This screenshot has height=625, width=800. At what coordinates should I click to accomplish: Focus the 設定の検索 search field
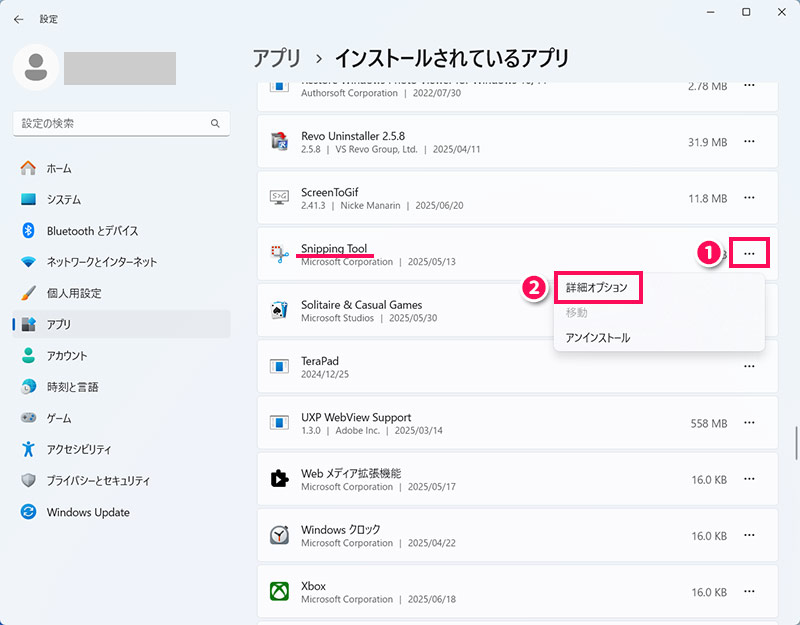point(121,123)
